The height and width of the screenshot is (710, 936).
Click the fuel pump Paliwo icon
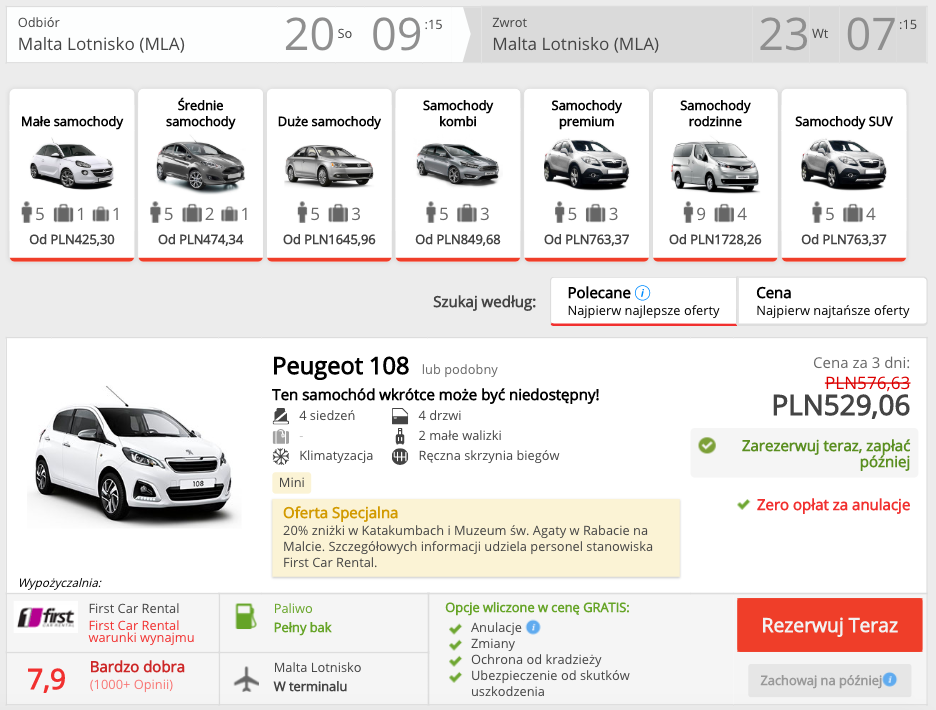click(245, 617)
